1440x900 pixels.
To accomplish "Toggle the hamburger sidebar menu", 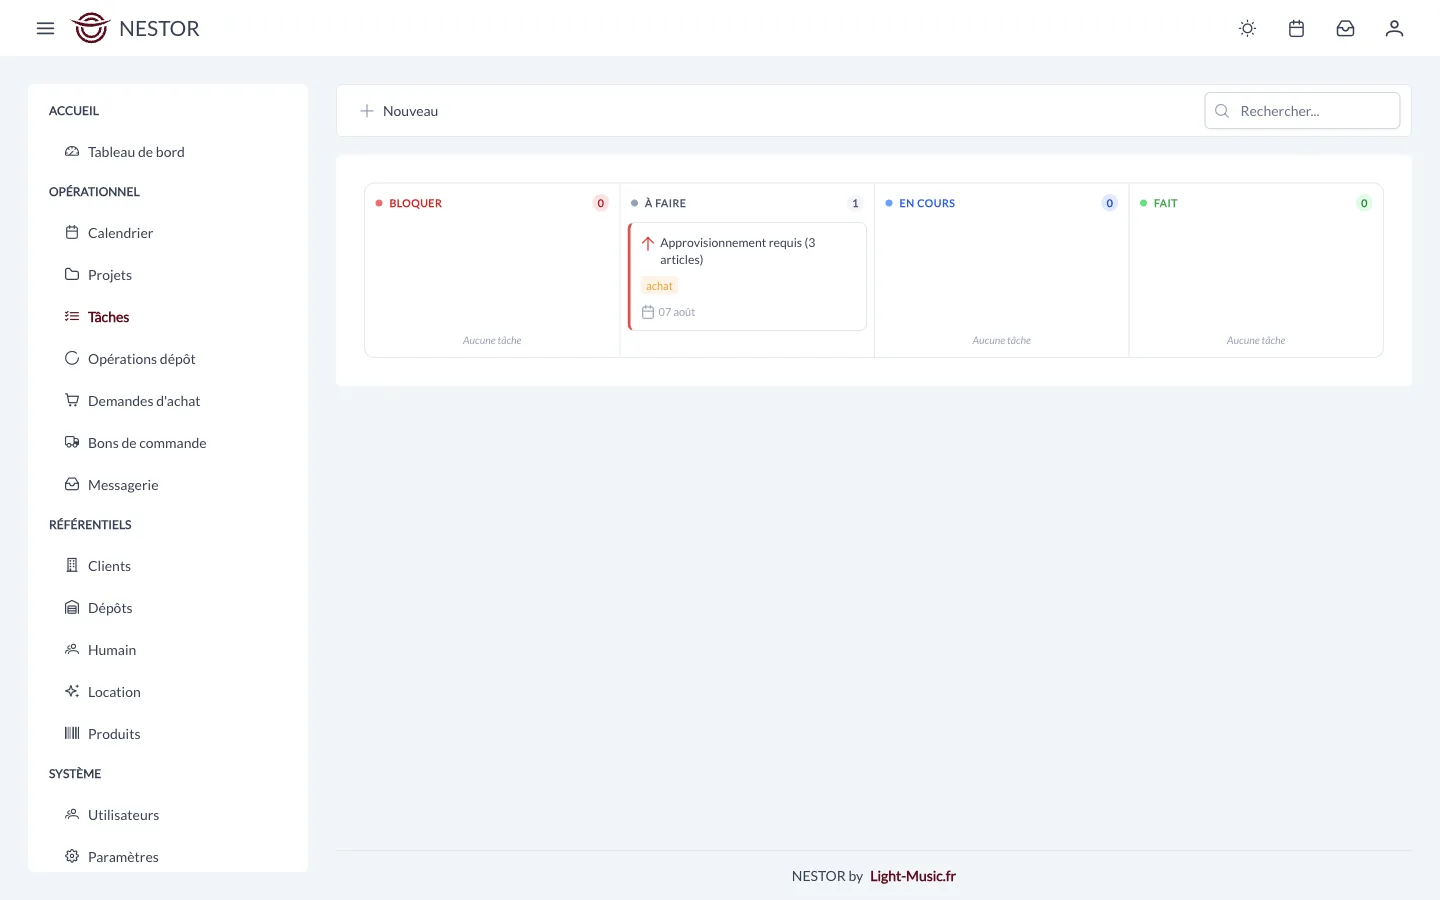I will tap(45, 28).
